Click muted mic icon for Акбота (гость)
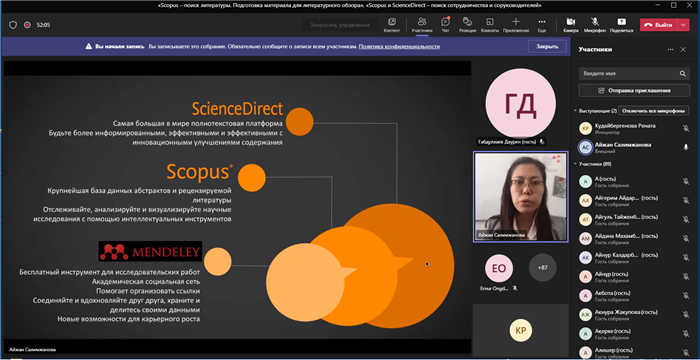This screenshot has width=700, height=360. pos(686,296)
